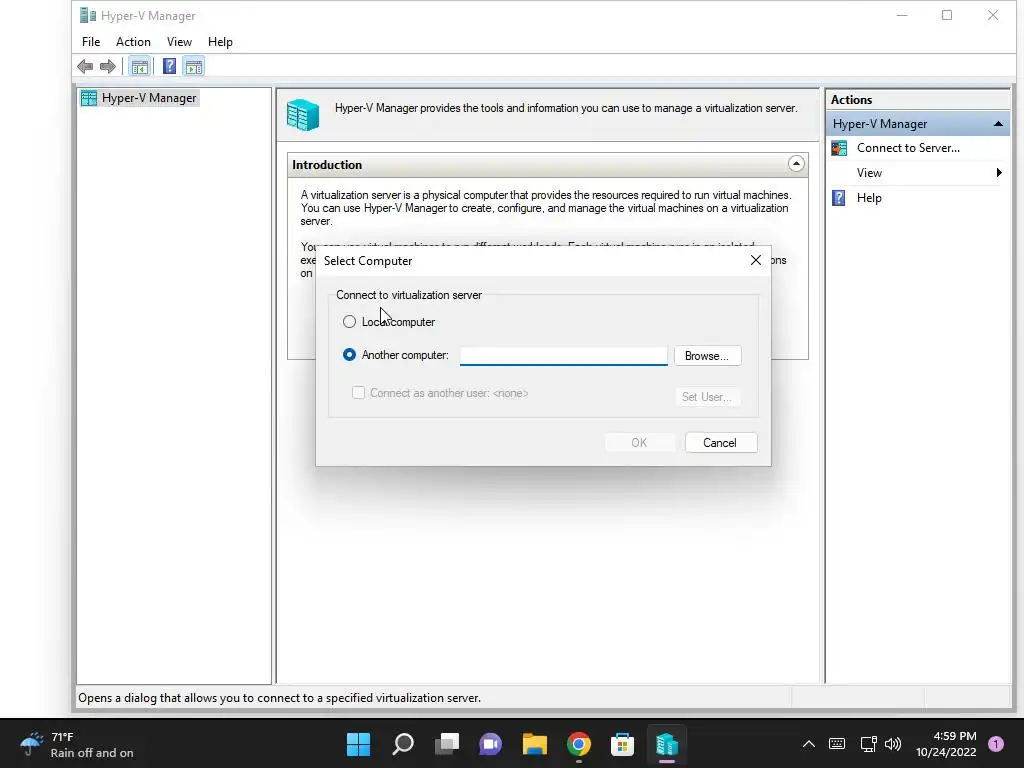Click the Forward arrow toolbar icon
Screen dimensions: 1024x768
coord(108,67)
